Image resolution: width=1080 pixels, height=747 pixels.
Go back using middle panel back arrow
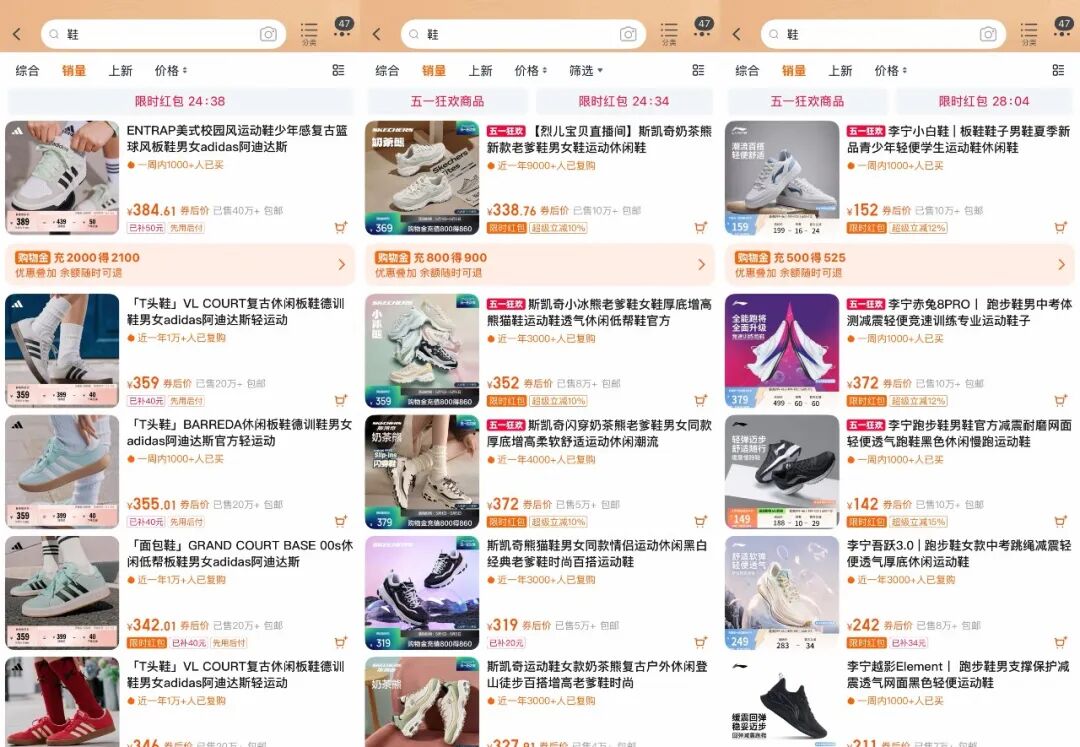[x=377, y=34]
